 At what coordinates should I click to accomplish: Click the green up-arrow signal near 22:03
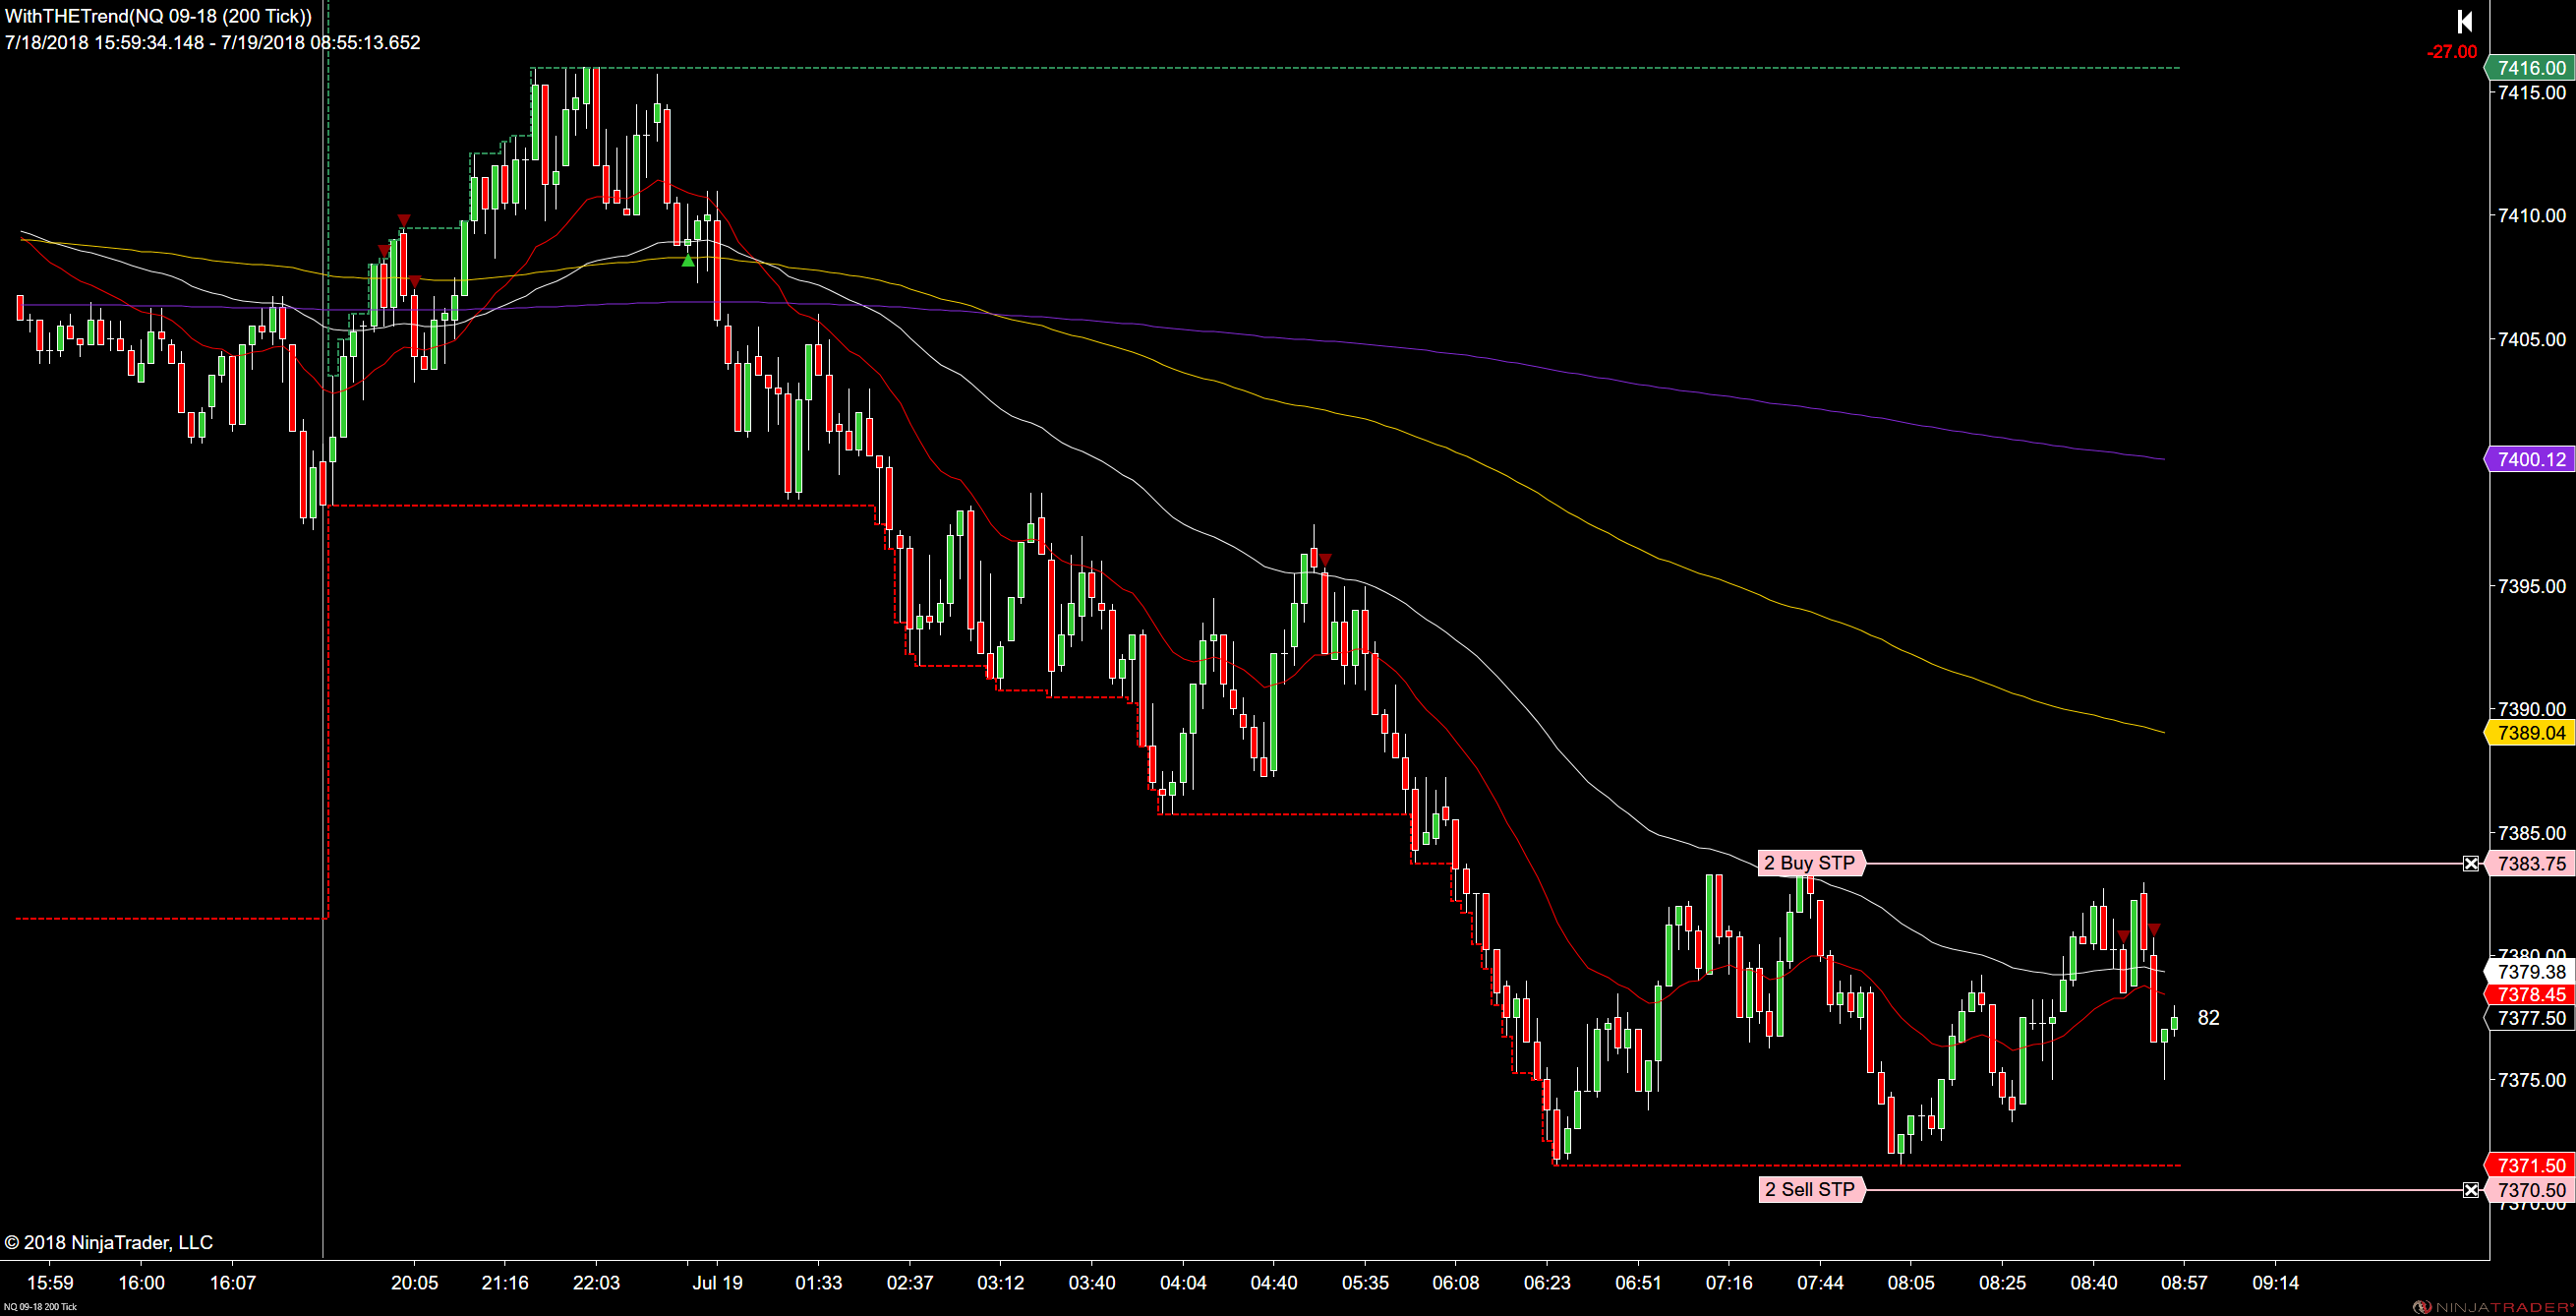pos(688,260)
